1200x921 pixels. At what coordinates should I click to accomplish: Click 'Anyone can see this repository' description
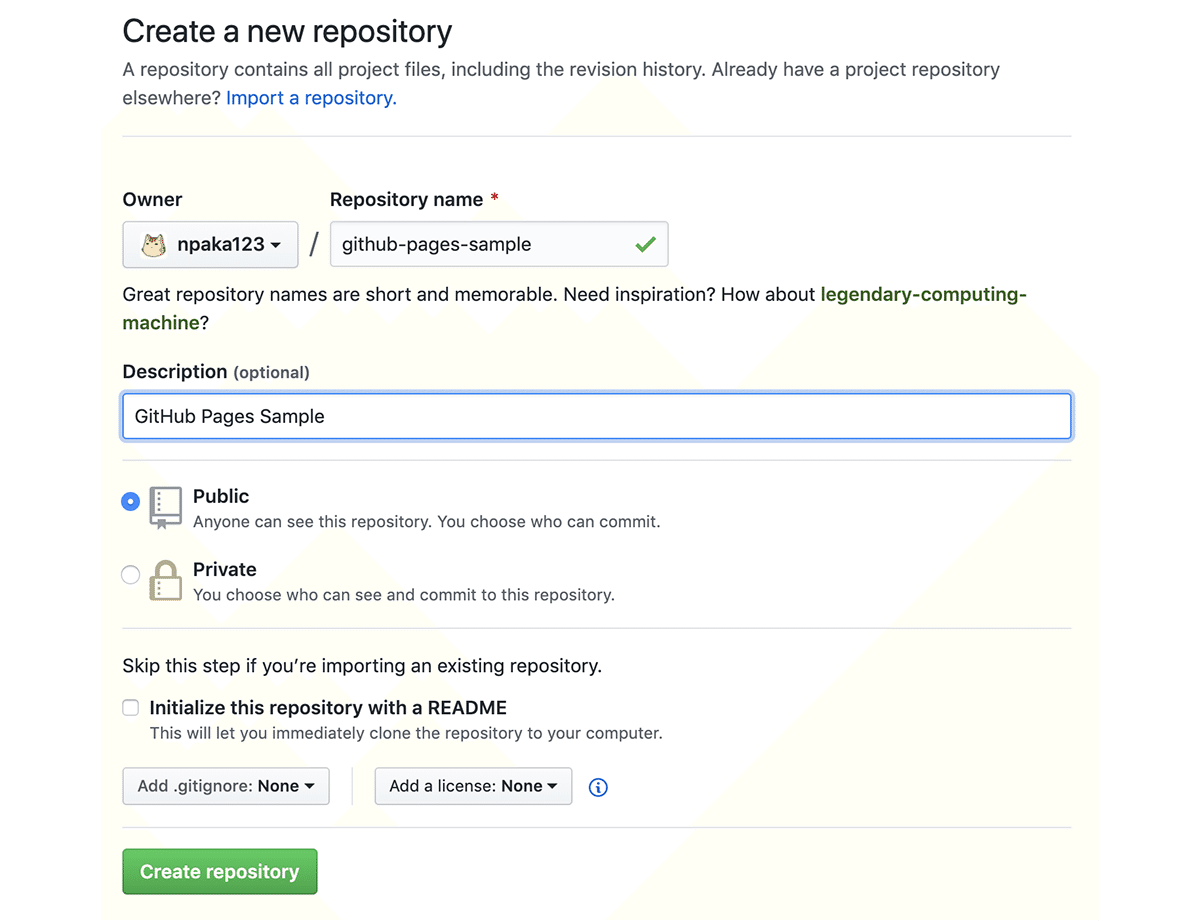pyautogui.click(x=427, y=522)
